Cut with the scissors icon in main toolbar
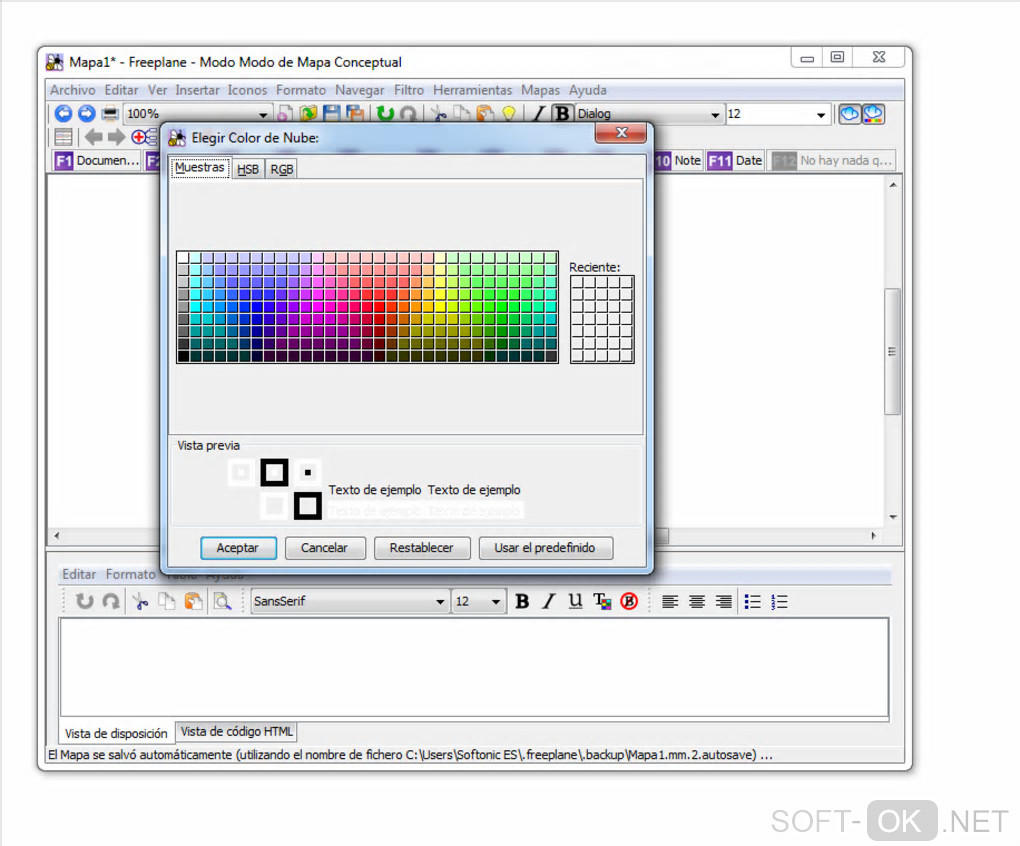 (439, 114)
